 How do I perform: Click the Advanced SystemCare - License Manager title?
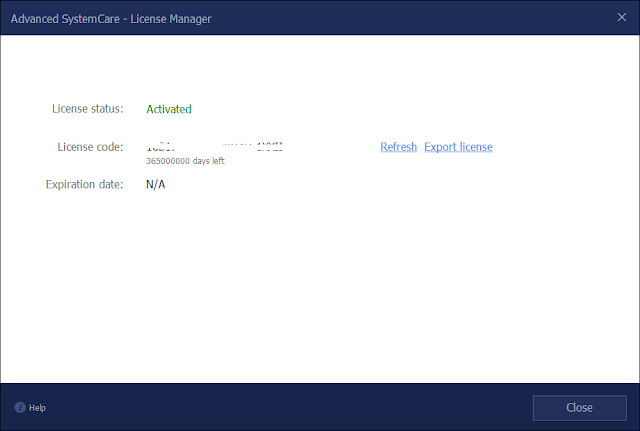point(111,19)
